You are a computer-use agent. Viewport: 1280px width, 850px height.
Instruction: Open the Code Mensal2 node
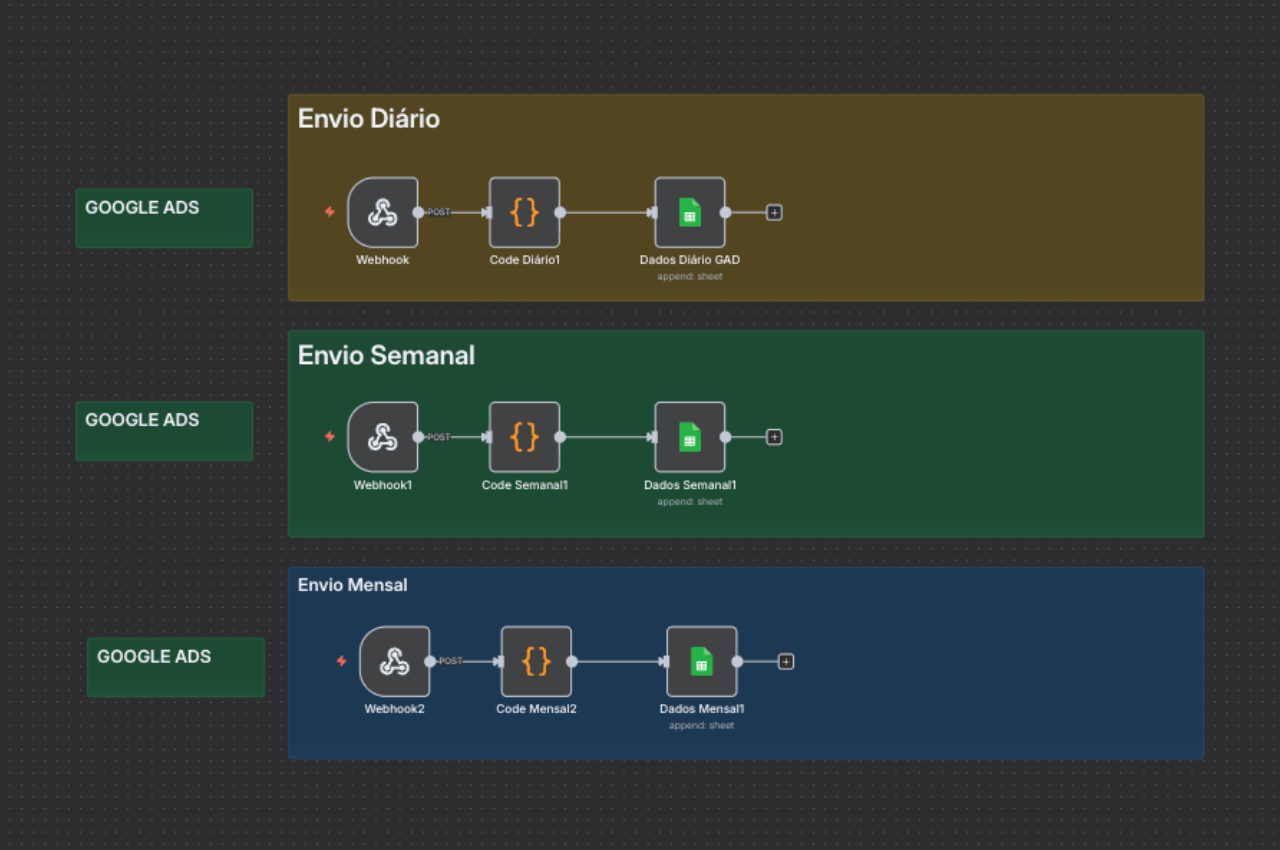coord(536,661)
